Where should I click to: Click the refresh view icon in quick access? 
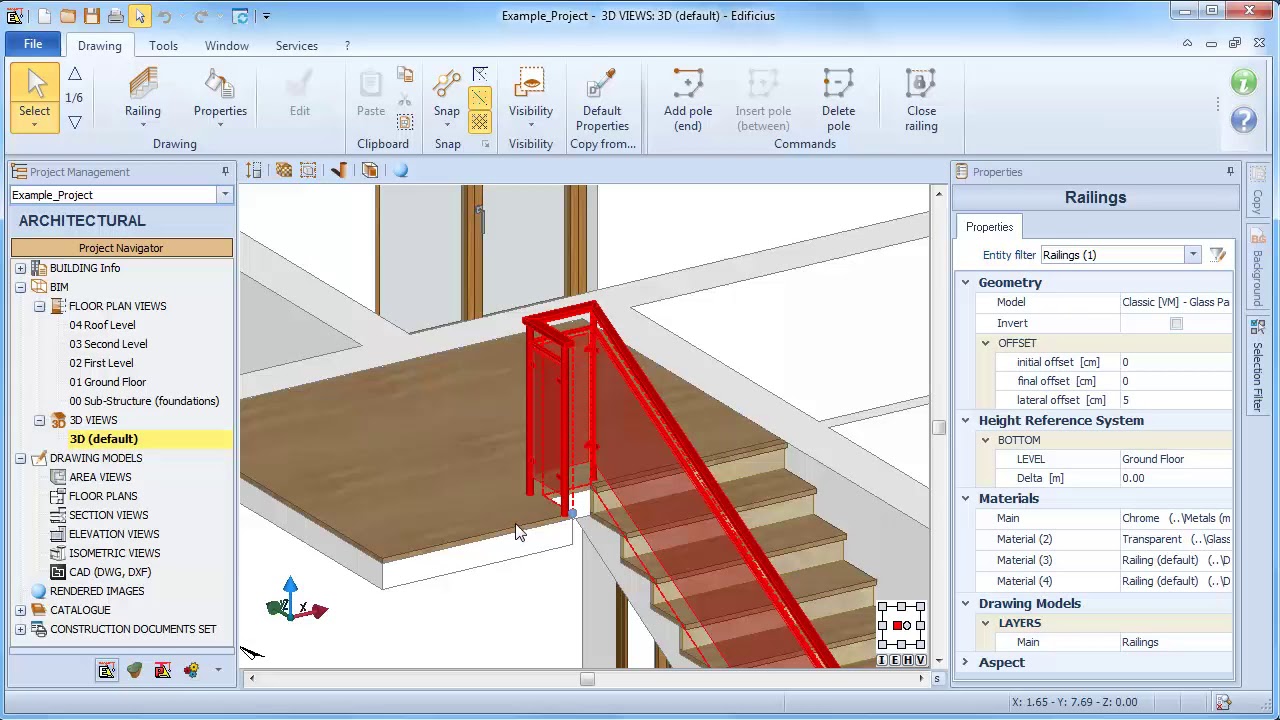tap(240, 16)
